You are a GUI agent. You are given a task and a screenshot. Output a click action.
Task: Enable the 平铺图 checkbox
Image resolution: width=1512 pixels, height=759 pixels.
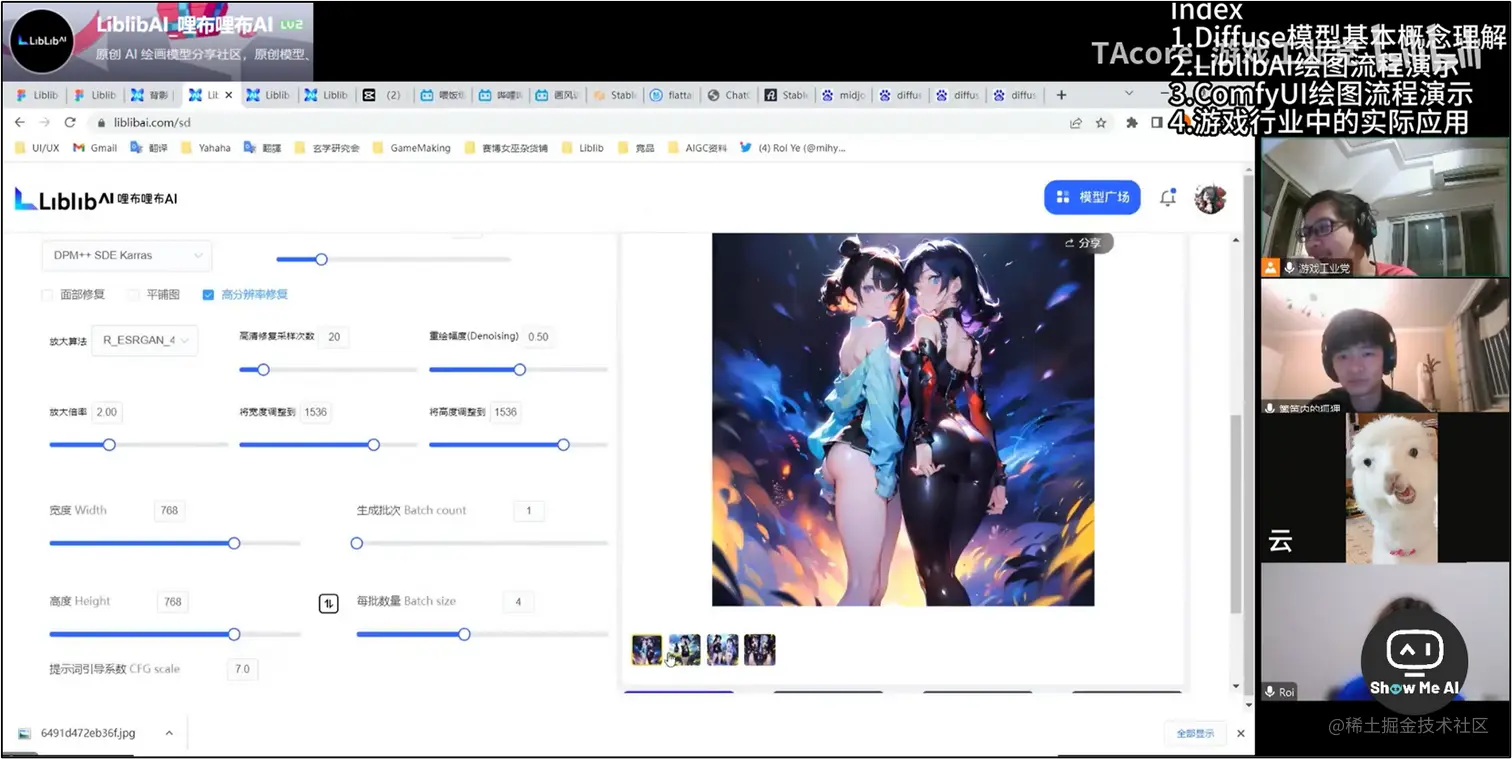pos(133,295)
